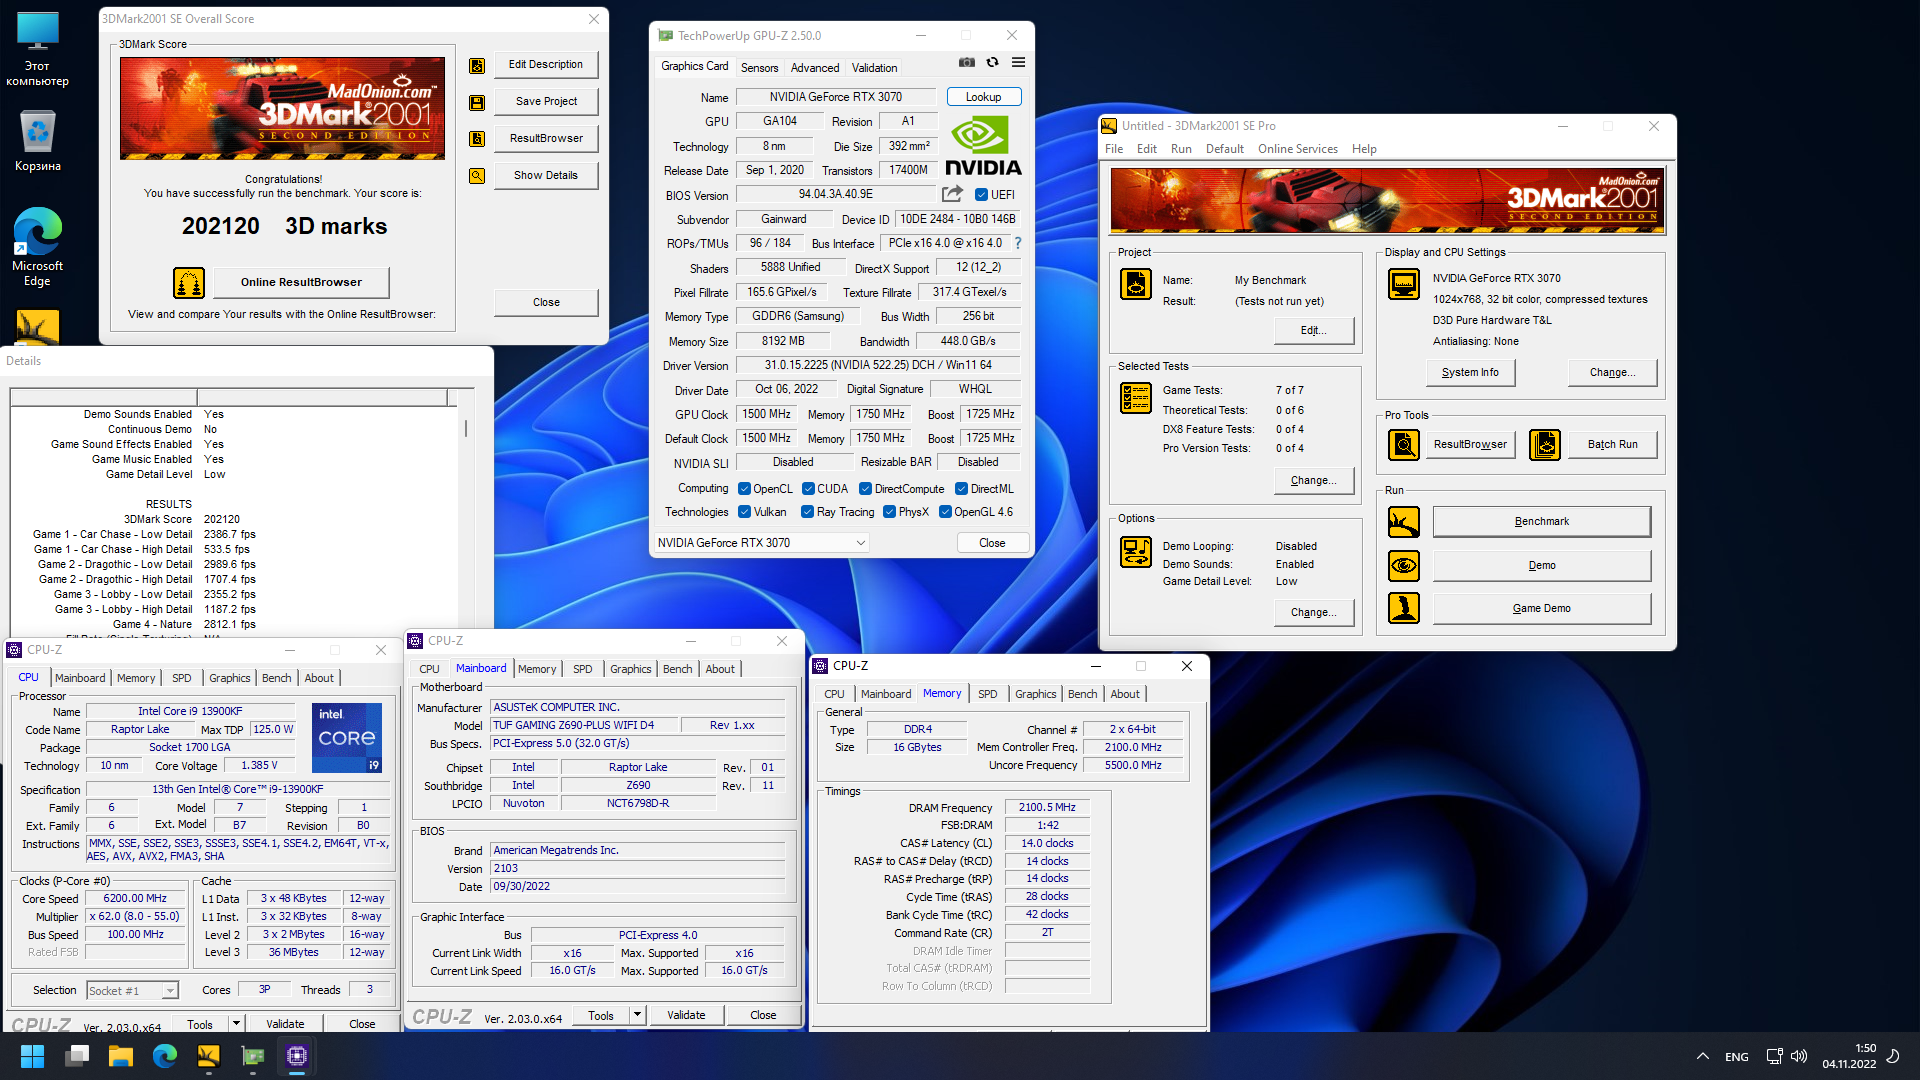Open File Explorer from taskbar
Image resolution: width=1920 pixels, height=1080 pixels.
(121, 1056)
